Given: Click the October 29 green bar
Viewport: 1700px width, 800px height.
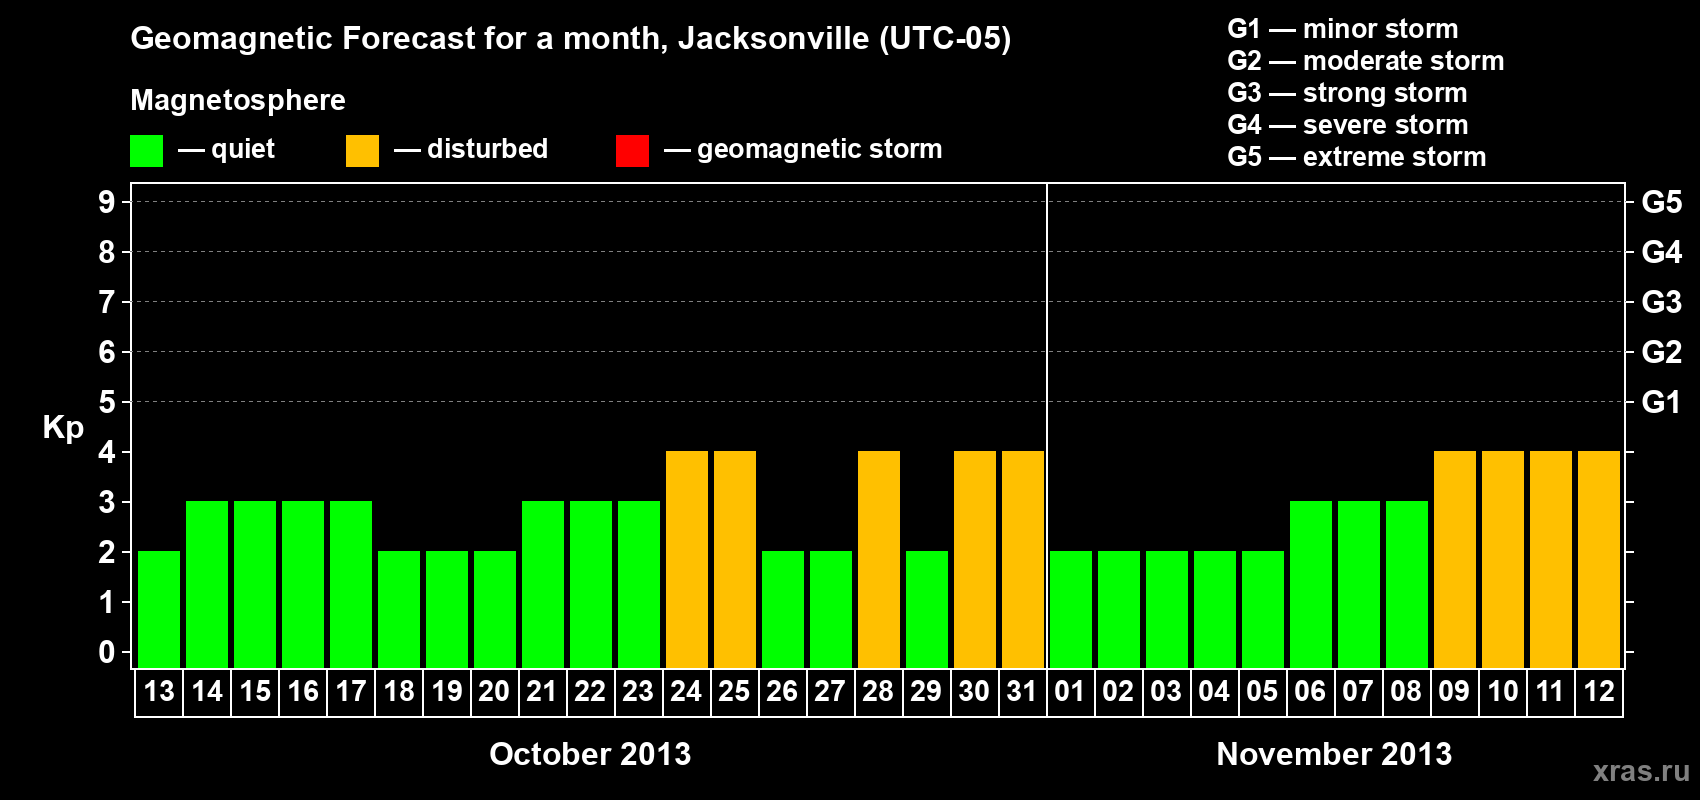Looking at the screenshot, I should 927,609.
